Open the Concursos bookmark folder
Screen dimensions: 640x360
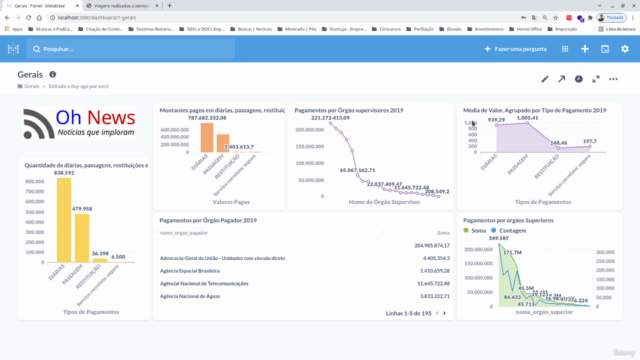coord(387,29)
